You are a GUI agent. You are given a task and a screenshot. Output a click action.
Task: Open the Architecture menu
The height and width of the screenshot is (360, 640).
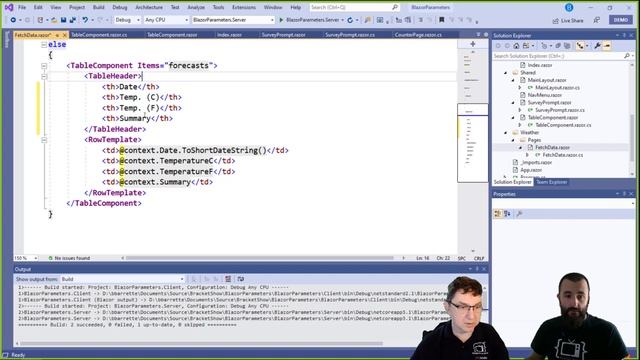coord(149,7)
